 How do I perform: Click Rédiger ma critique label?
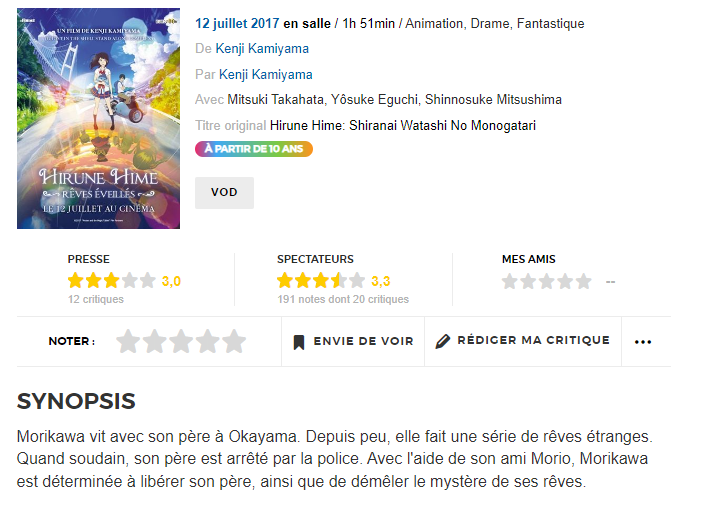534,340
